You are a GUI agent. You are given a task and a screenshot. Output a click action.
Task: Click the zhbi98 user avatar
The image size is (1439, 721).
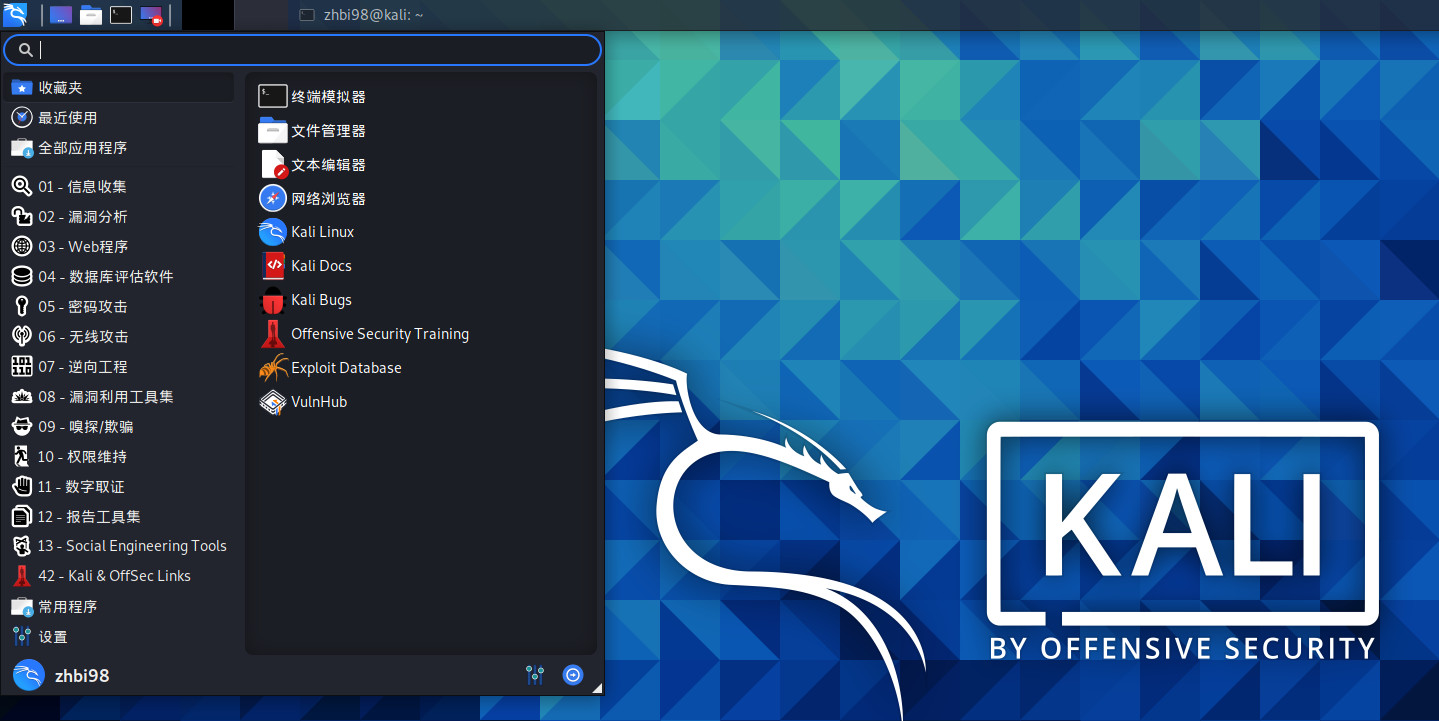[x=29, y=675]
